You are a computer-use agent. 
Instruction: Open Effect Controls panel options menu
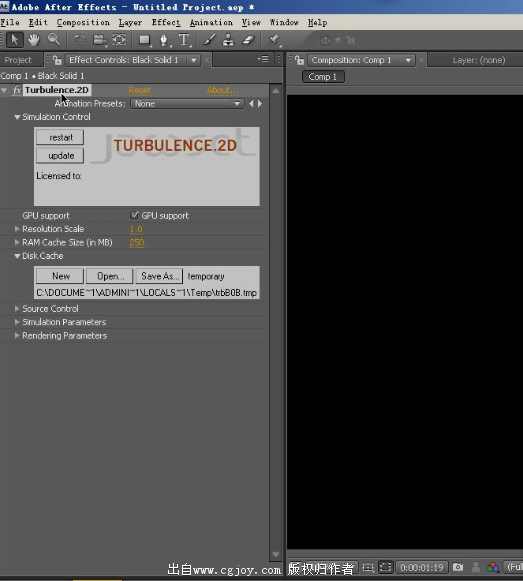263,59
